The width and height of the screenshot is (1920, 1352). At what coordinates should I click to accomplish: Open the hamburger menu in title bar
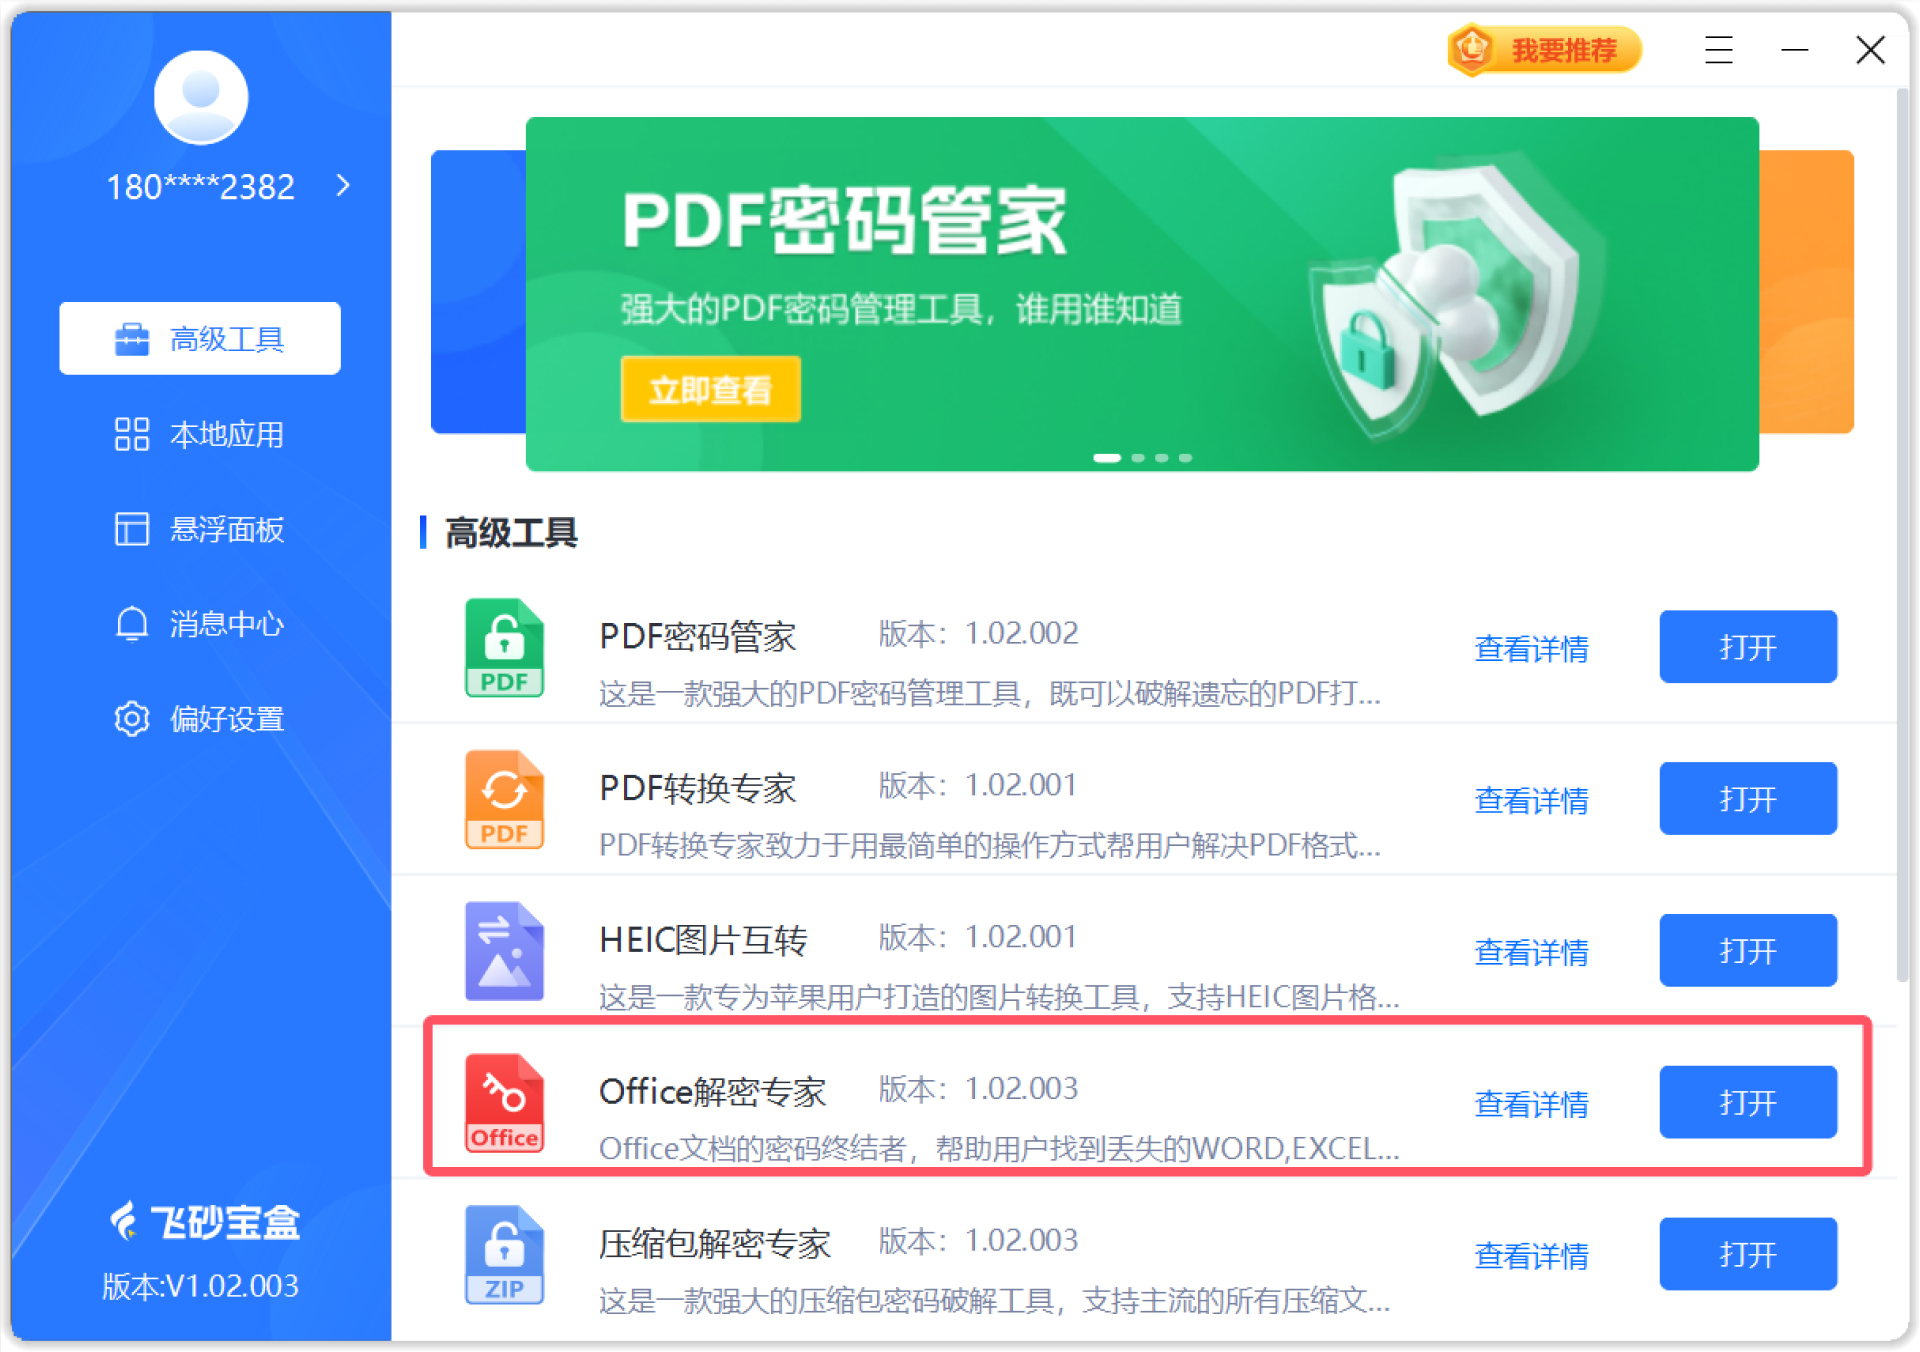coord(1718,49)
